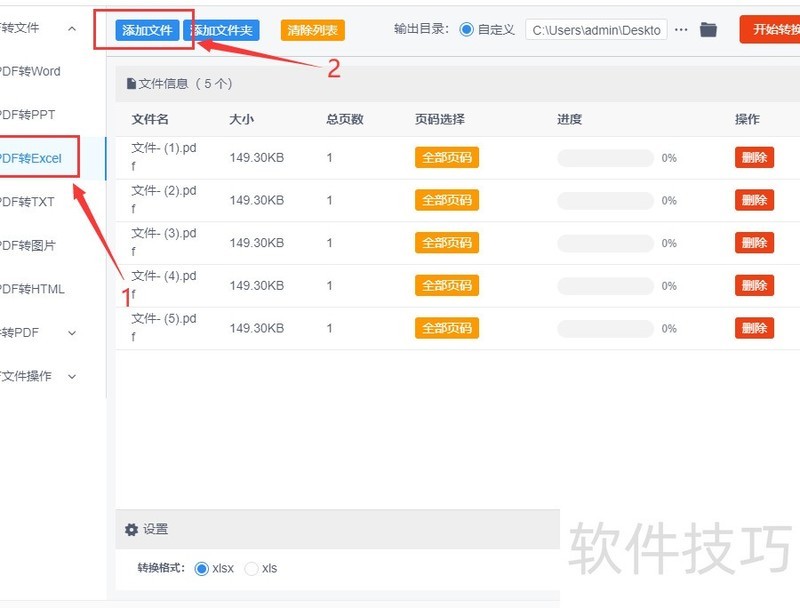Click the 文件名 column header
The image size is (800, 608).
tap(150, 119)
